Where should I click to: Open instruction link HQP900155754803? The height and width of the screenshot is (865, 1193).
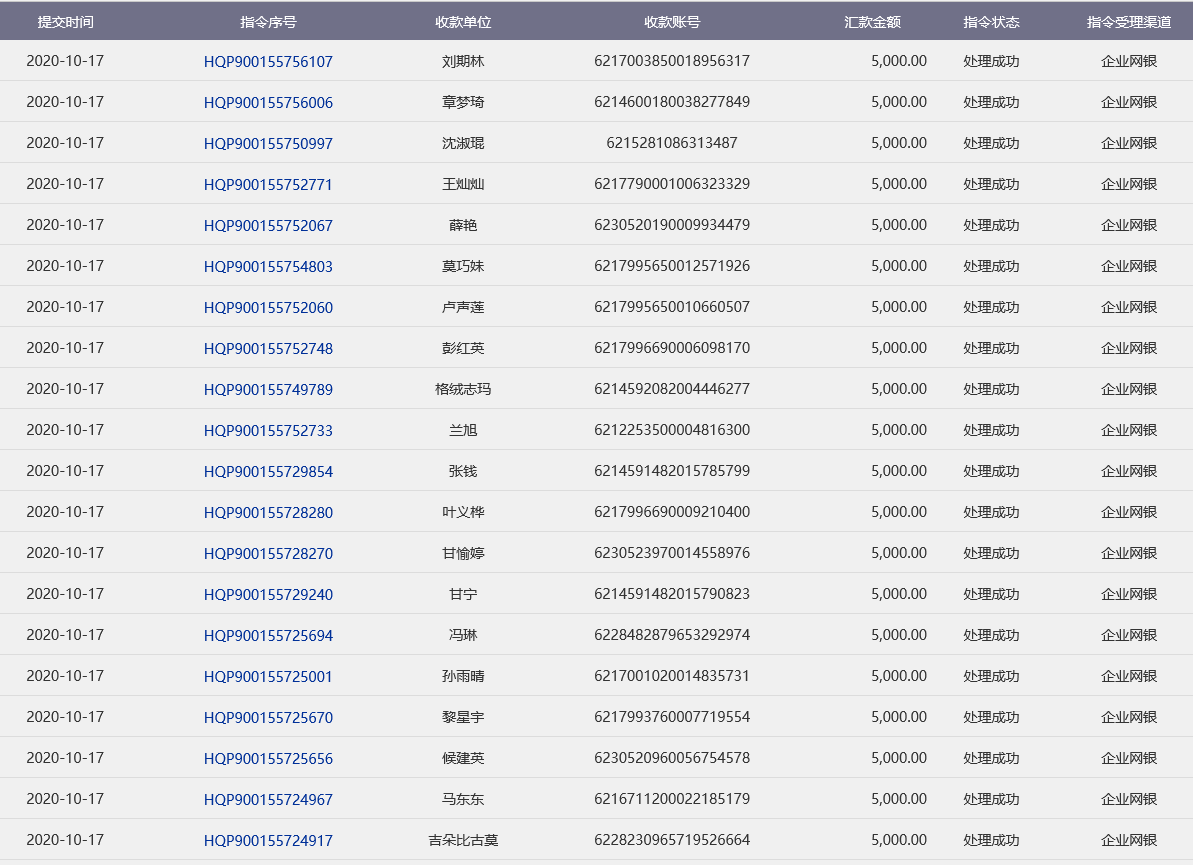(268, 267)
